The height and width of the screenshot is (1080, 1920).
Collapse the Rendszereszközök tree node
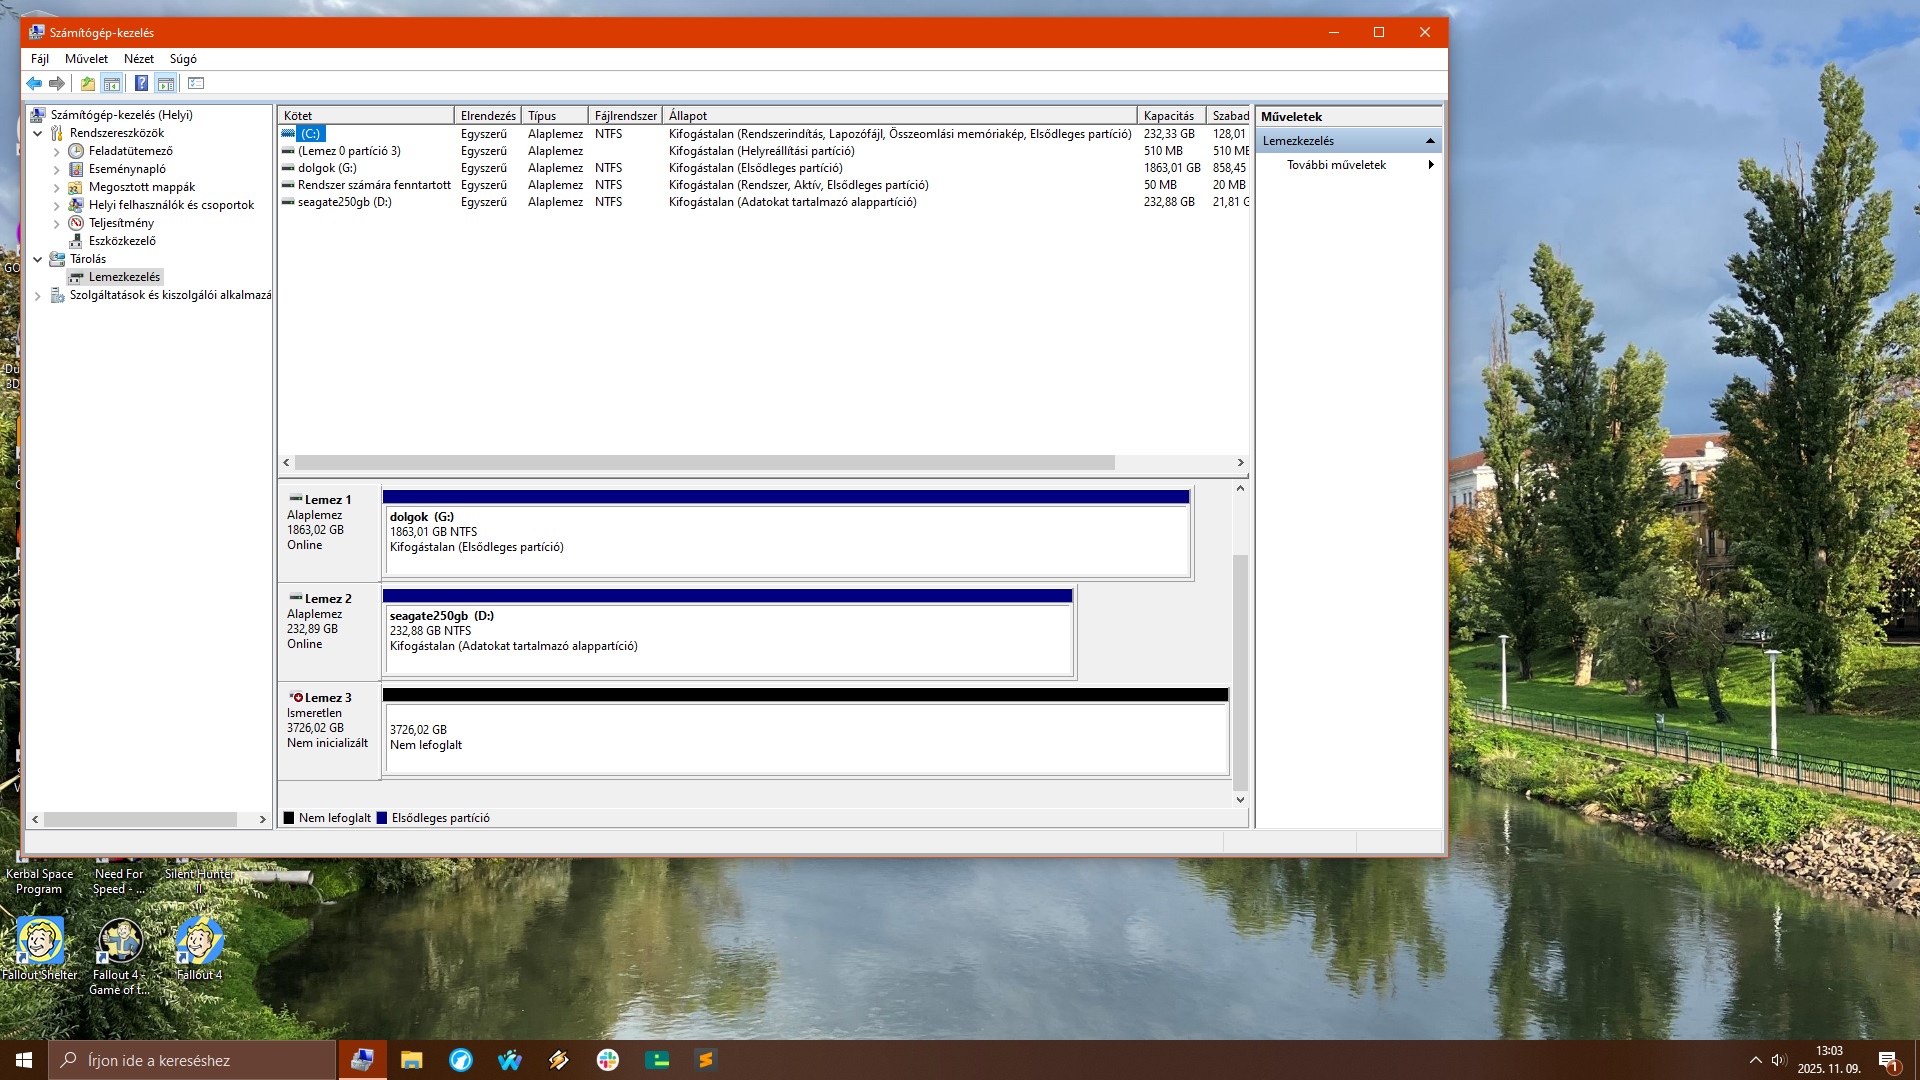[x=38, y=133]
